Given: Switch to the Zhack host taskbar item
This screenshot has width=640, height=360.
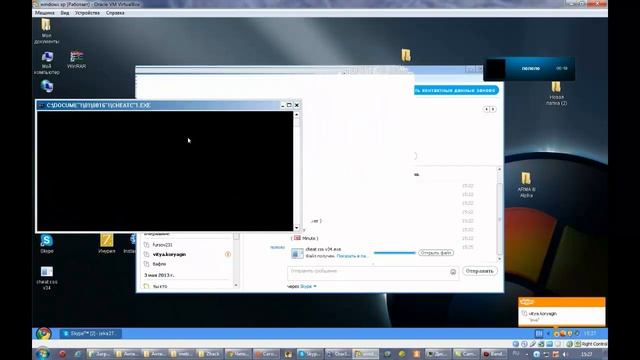Looking at the screenshot, I should 209,354.
